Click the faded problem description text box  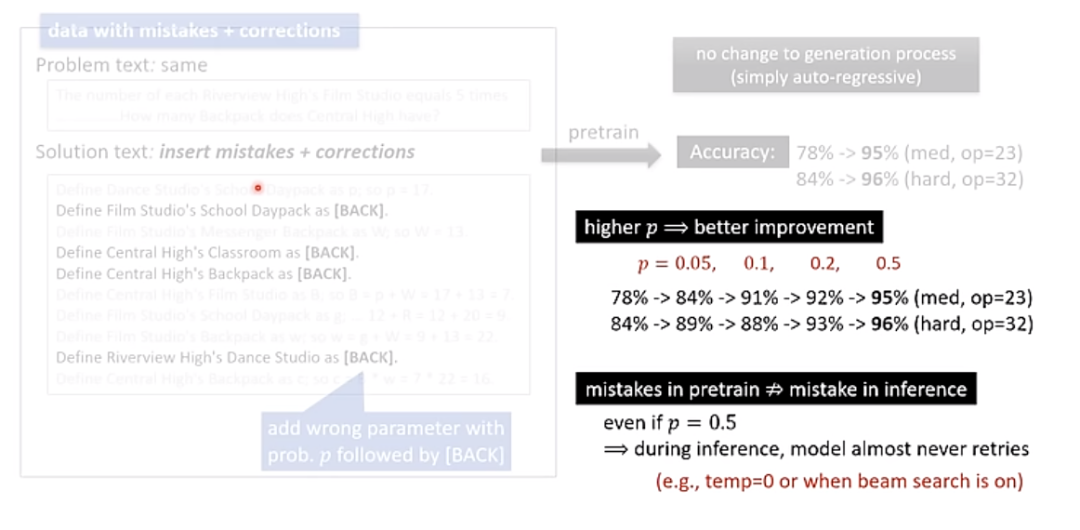(289, 106)
